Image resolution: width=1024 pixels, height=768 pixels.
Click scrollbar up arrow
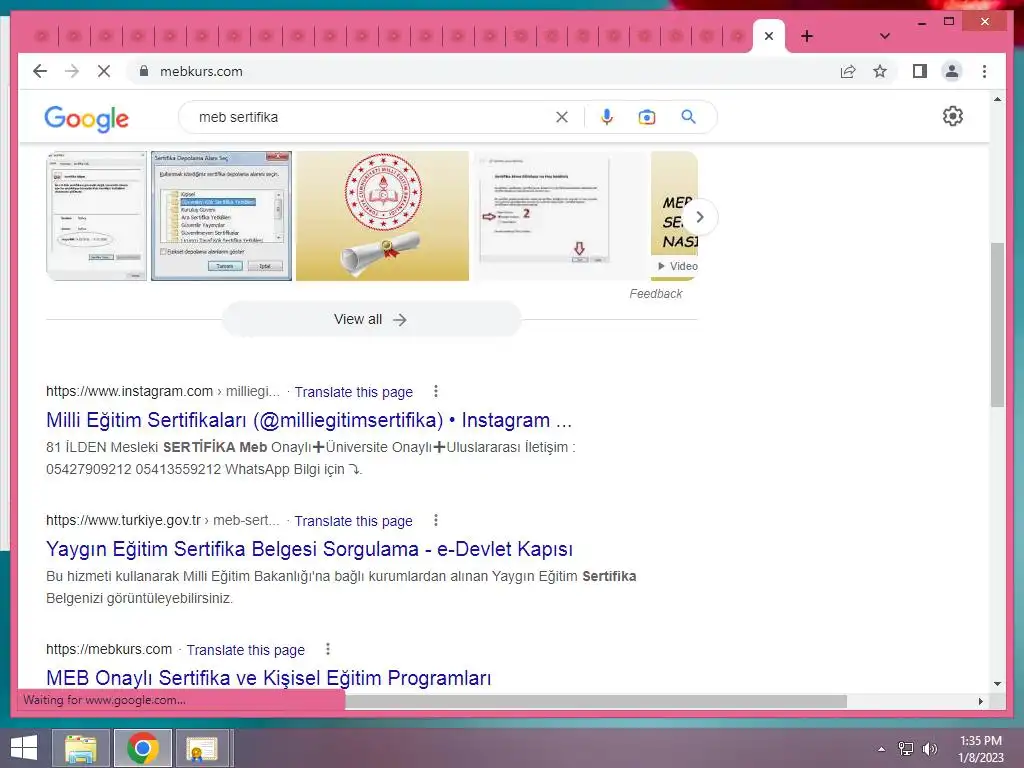click(x=997, y=99)
